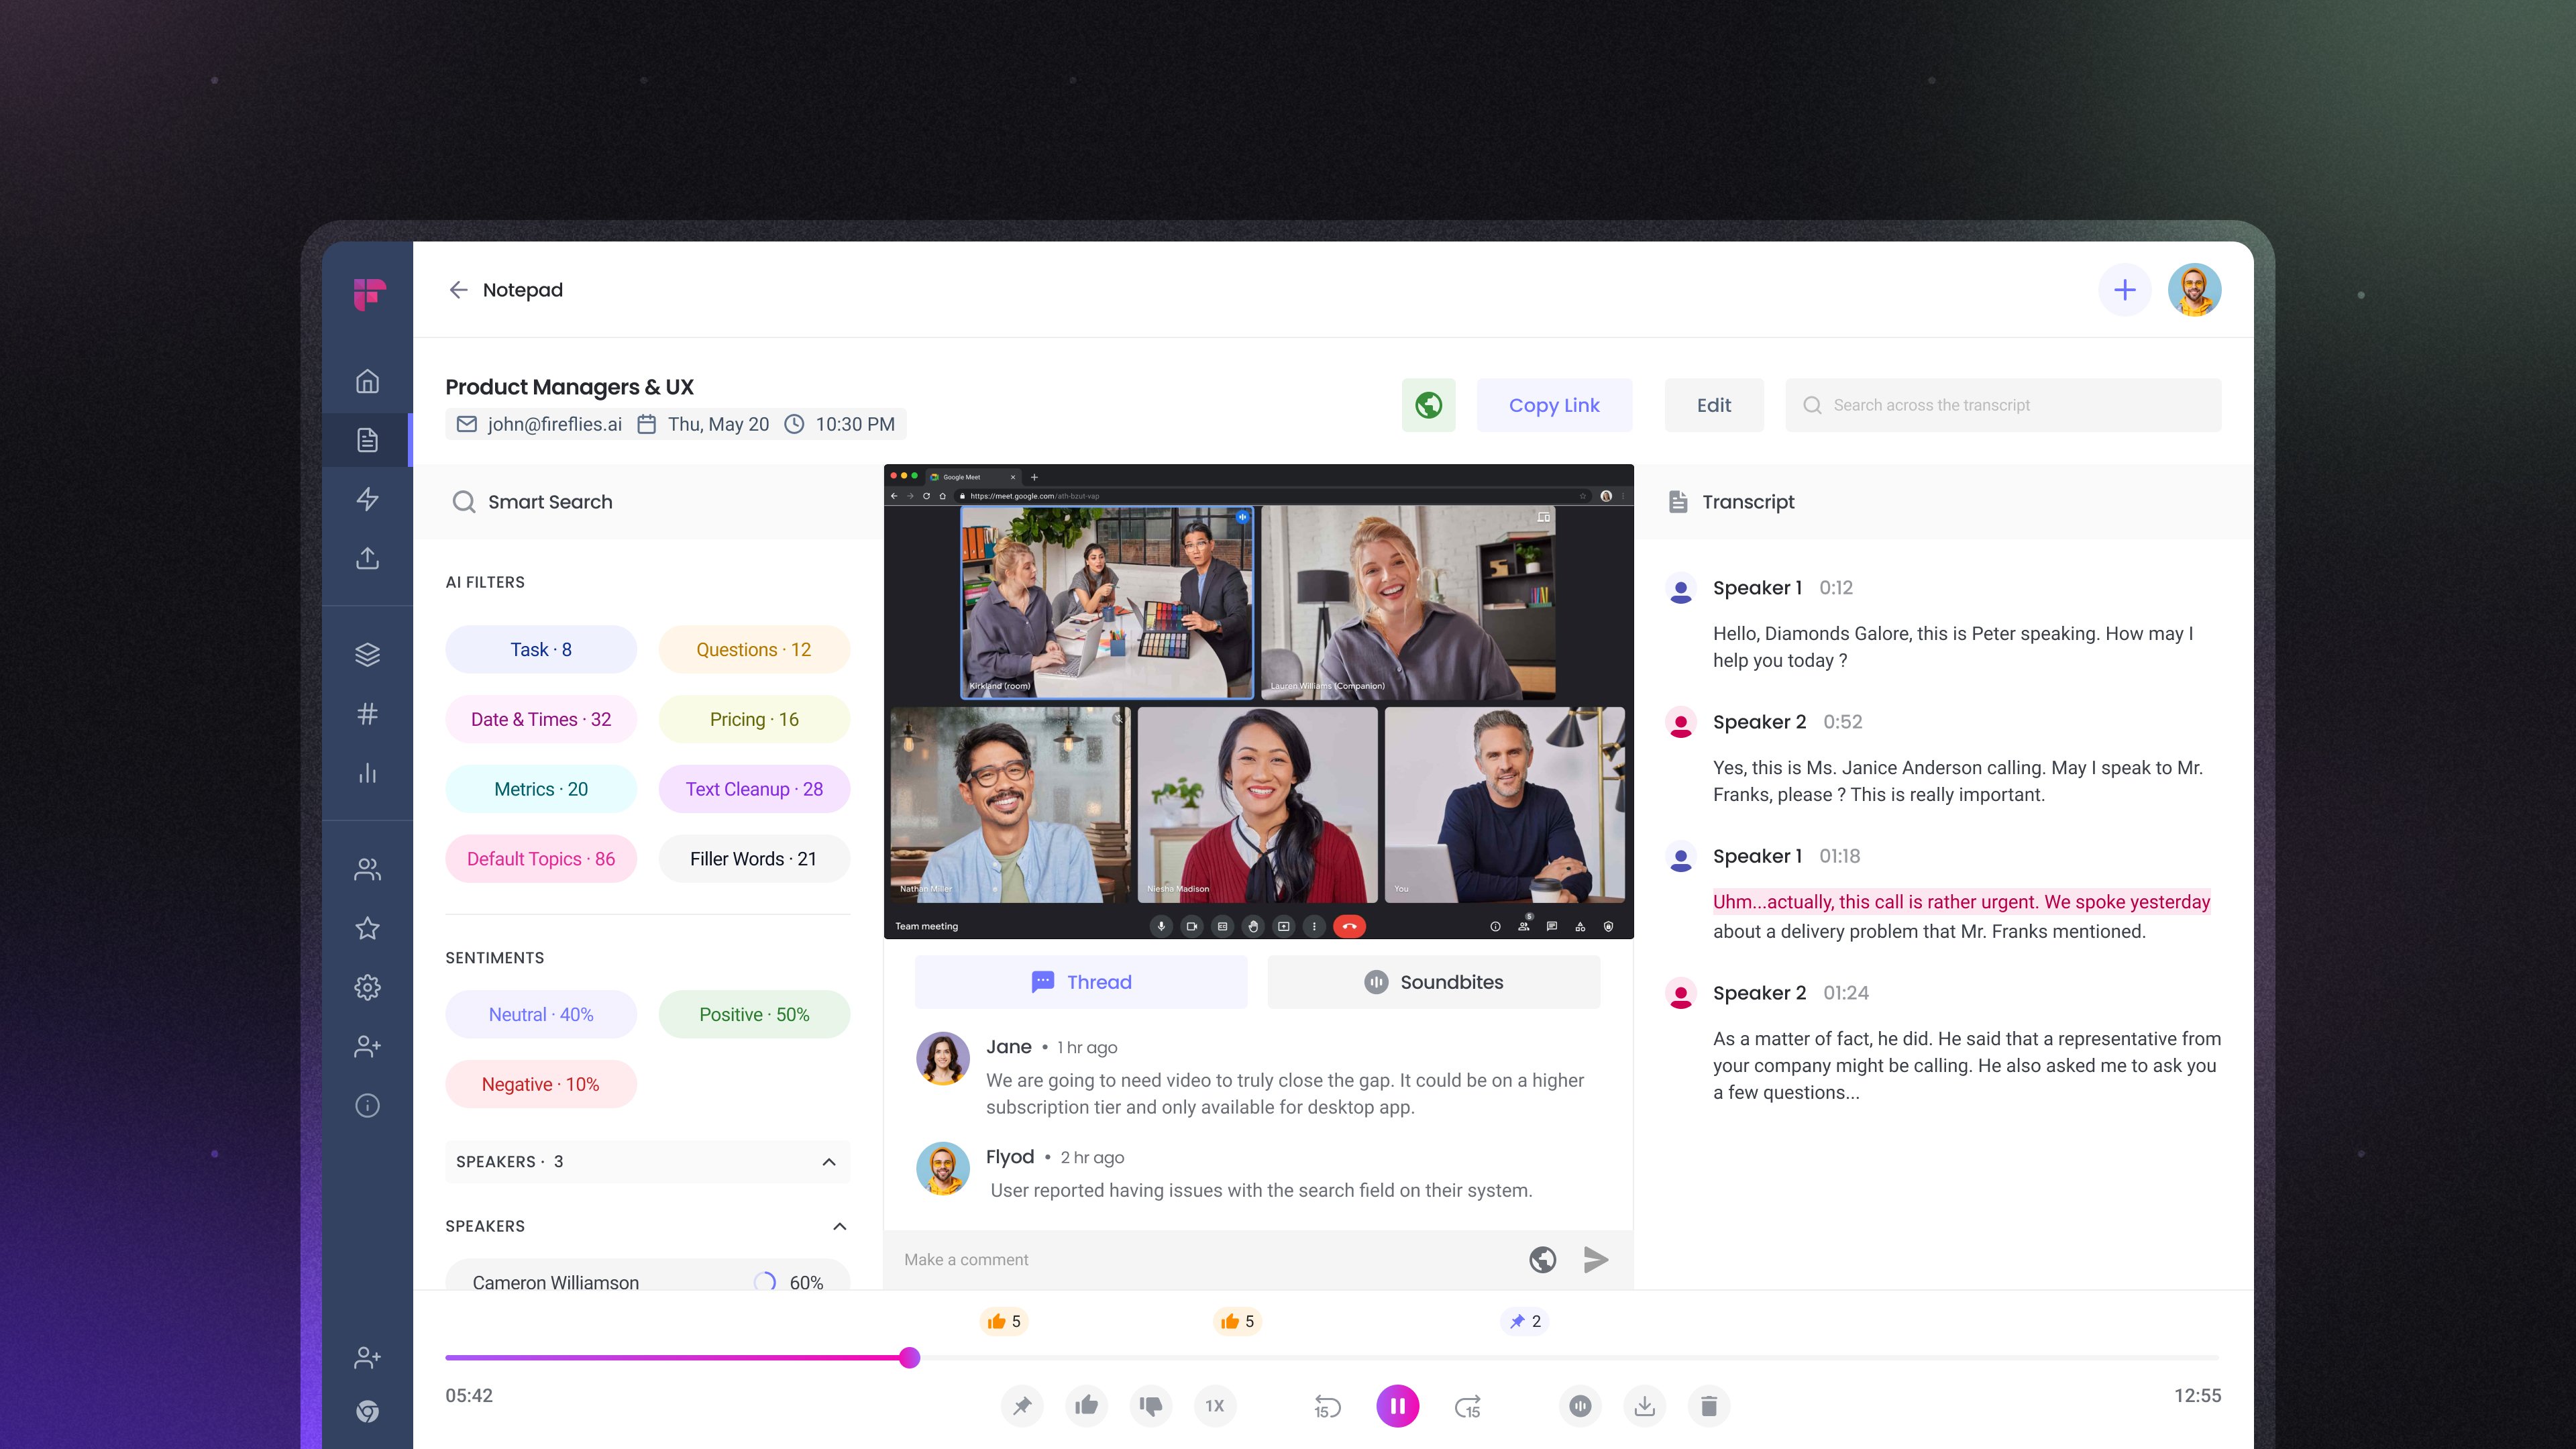Open the Thread tab
Image resolution: width=2576 pixels, height=1449 pixels.
(x=1081, y=981)
